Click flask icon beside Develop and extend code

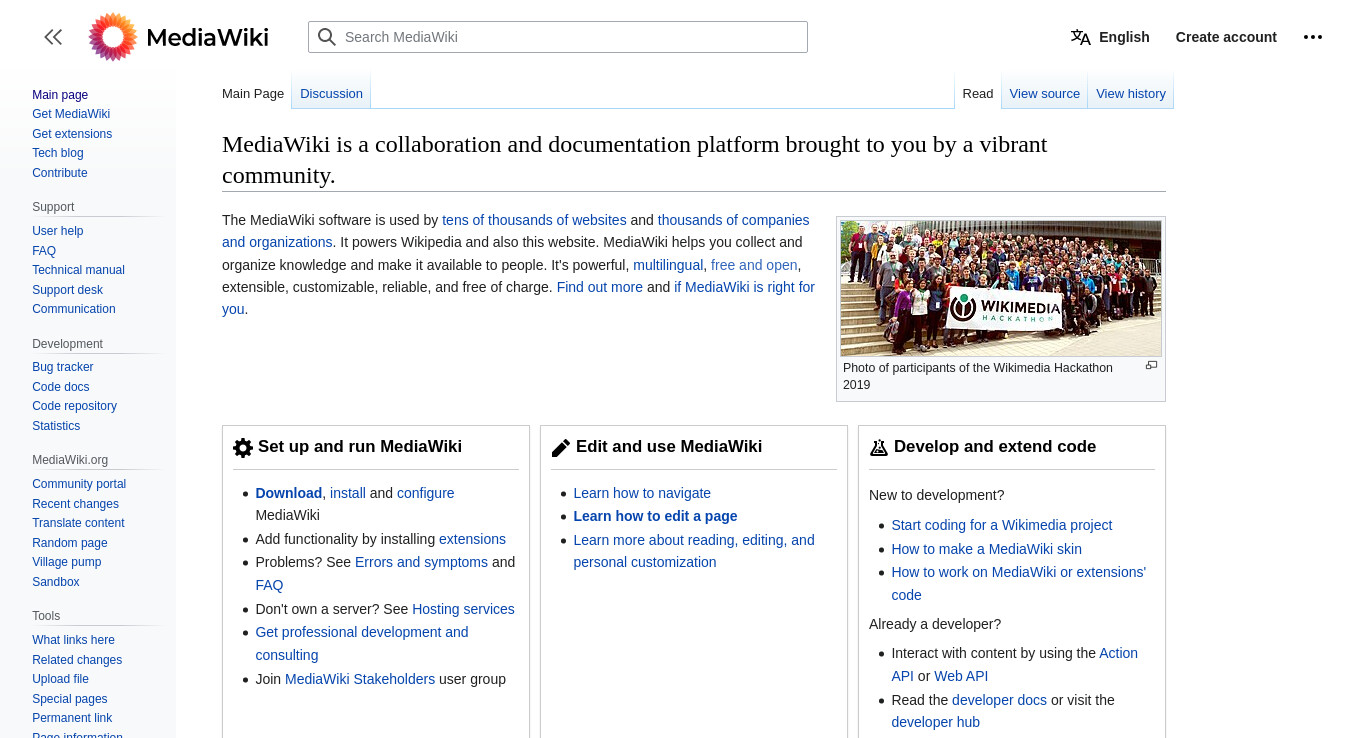[879, 448]
